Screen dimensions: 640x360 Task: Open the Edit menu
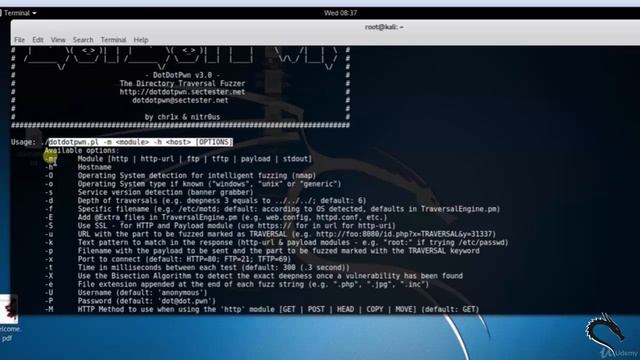[x=38, y=40]
